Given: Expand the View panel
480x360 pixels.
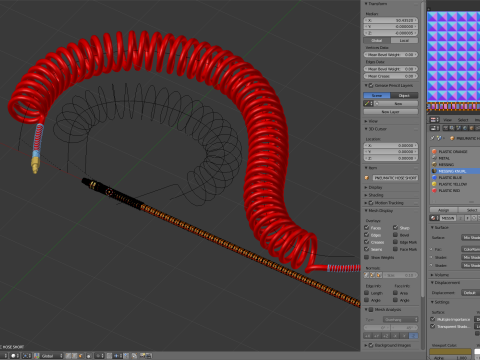Looking at the screenshot, I should [366, 121].
